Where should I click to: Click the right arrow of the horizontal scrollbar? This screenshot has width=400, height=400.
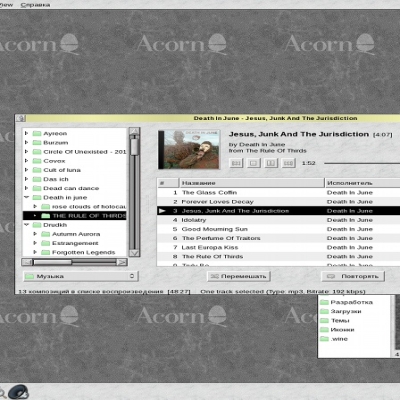point(122,262)
